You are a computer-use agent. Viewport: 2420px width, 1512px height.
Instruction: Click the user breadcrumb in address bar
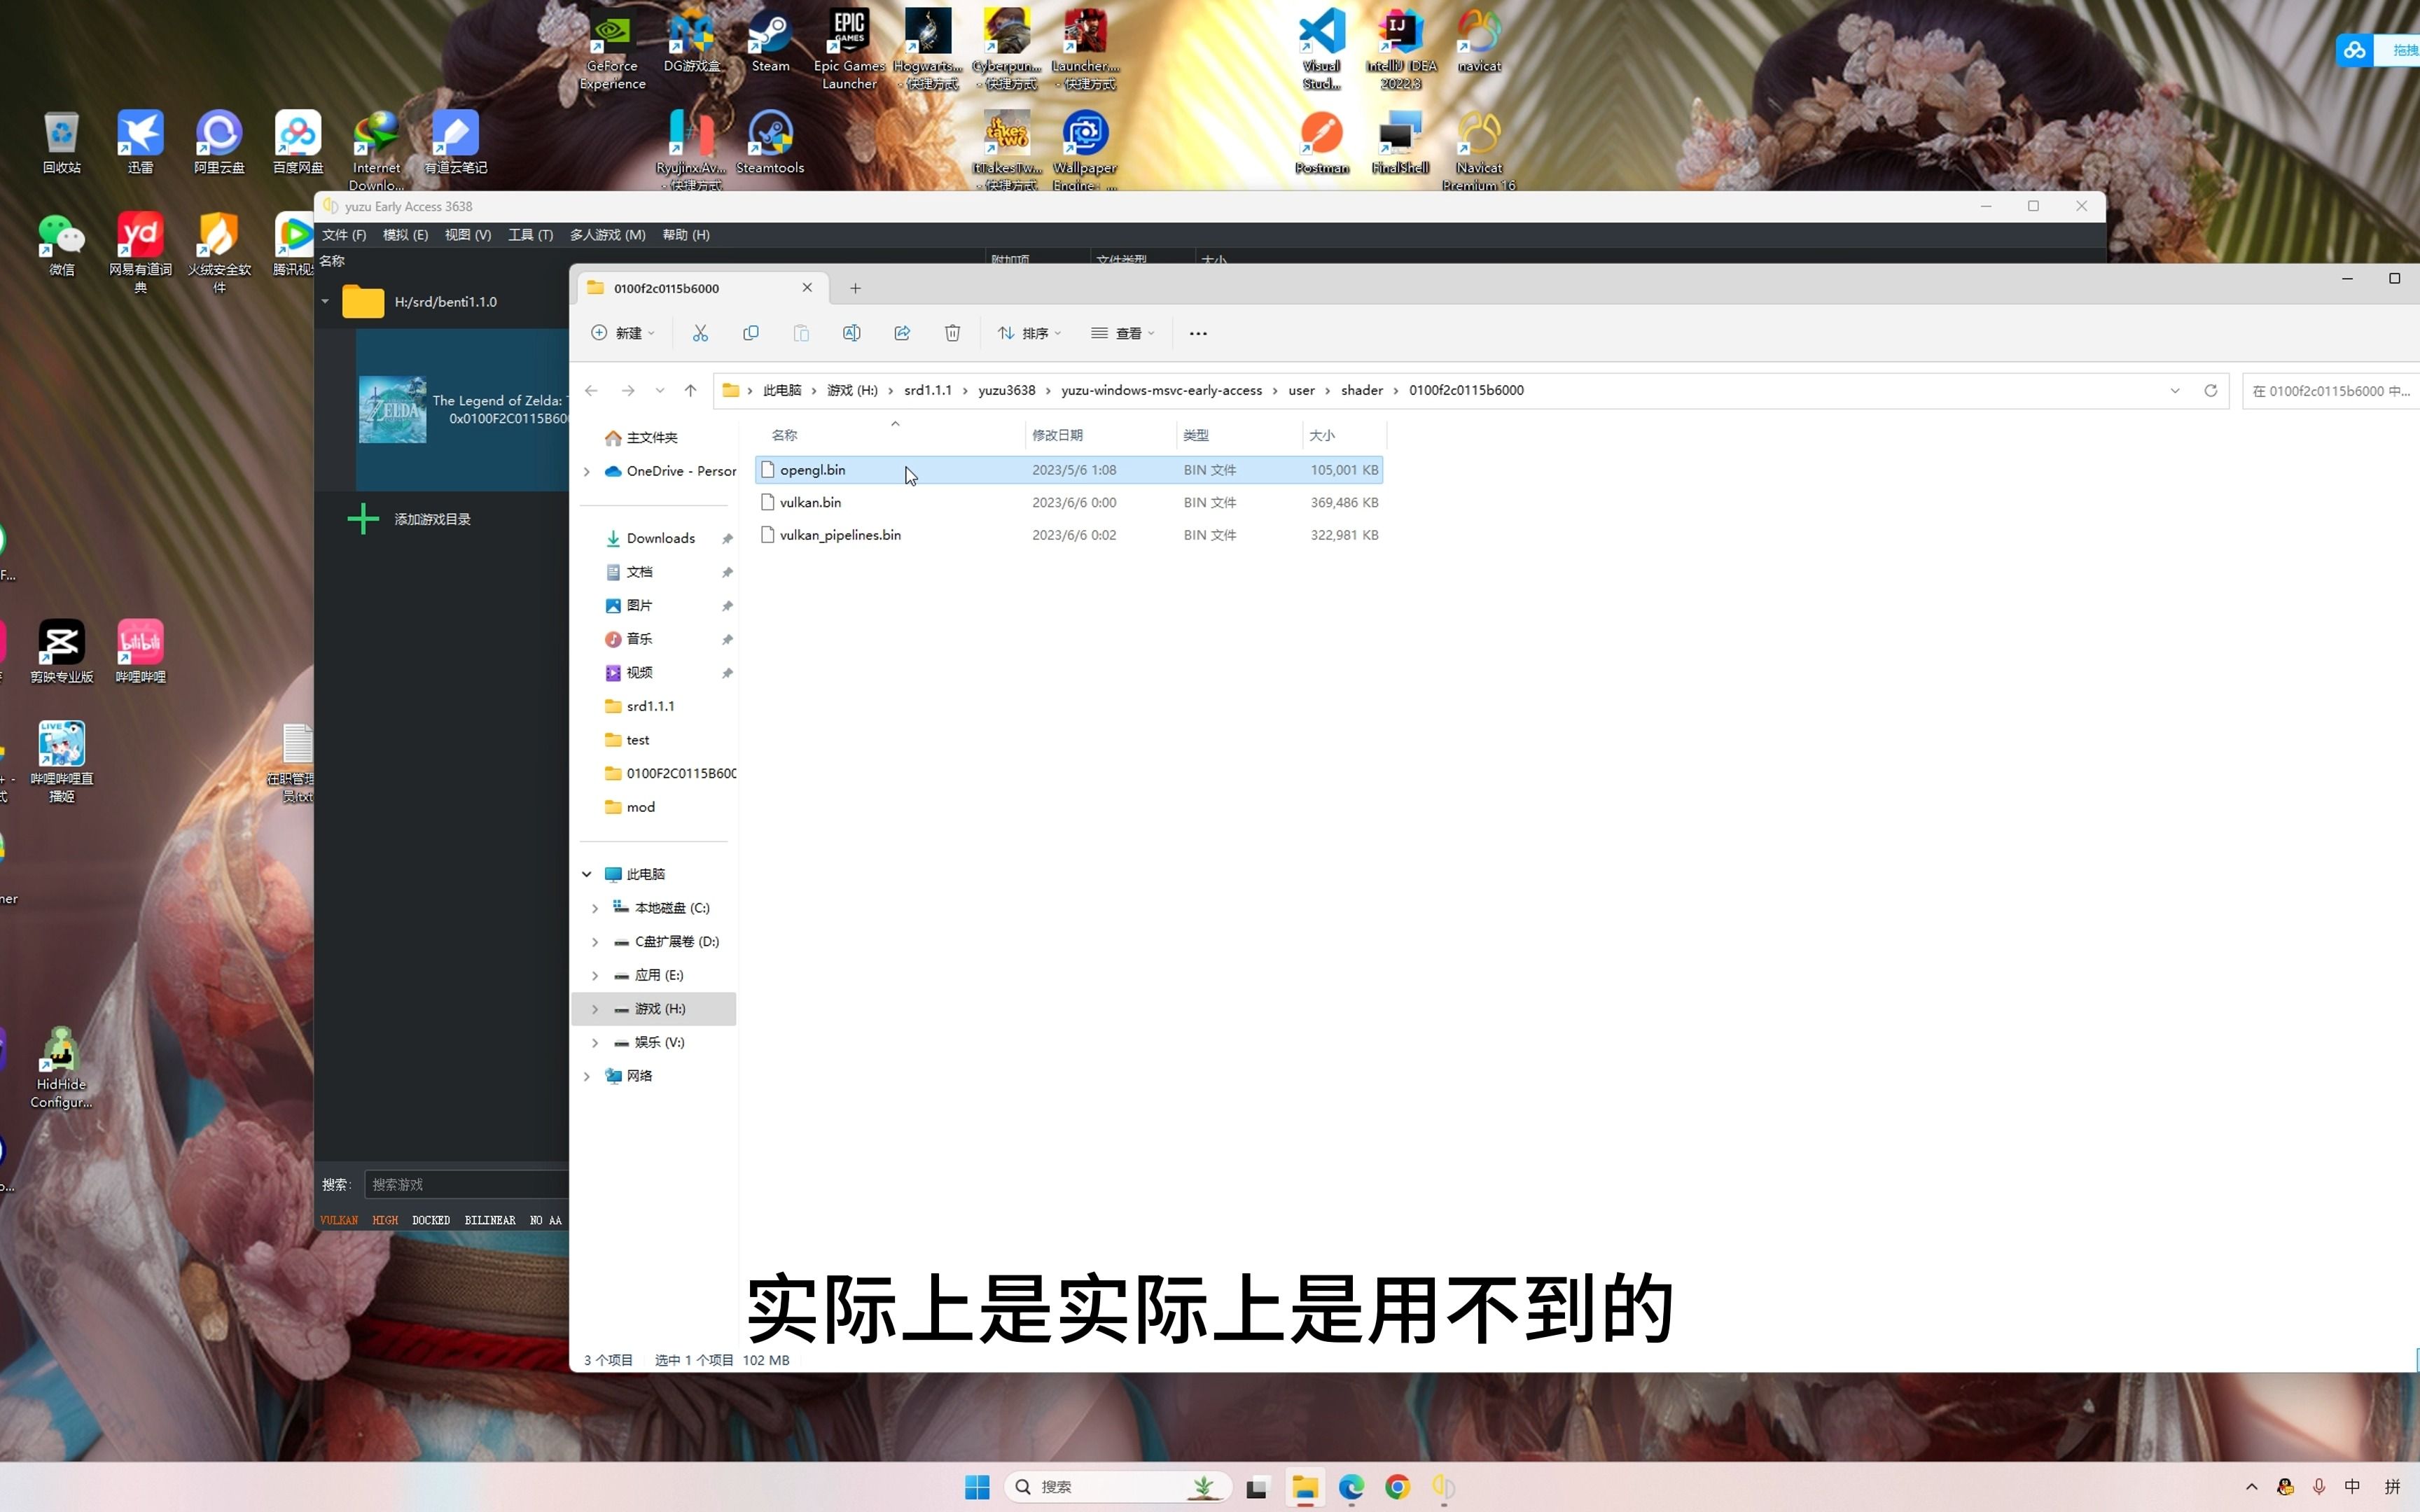[x=1301, y=390]
